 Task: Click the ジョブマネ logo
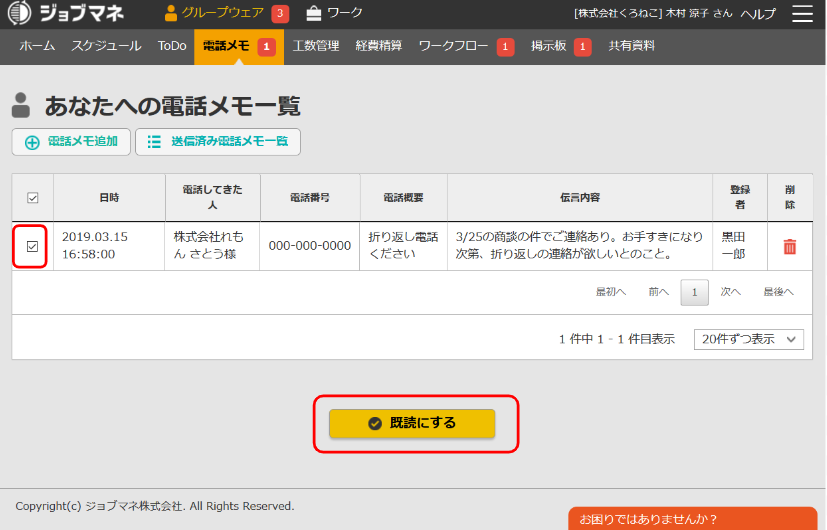[66, 13]
